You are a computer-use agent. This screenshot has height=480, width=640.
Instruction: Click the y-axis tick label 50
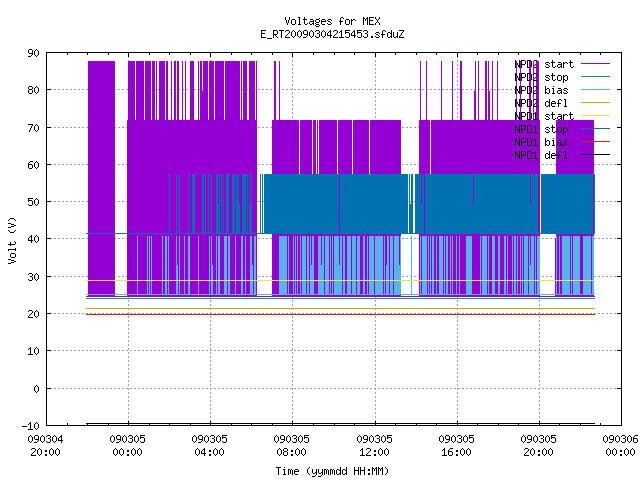(34, 202)
